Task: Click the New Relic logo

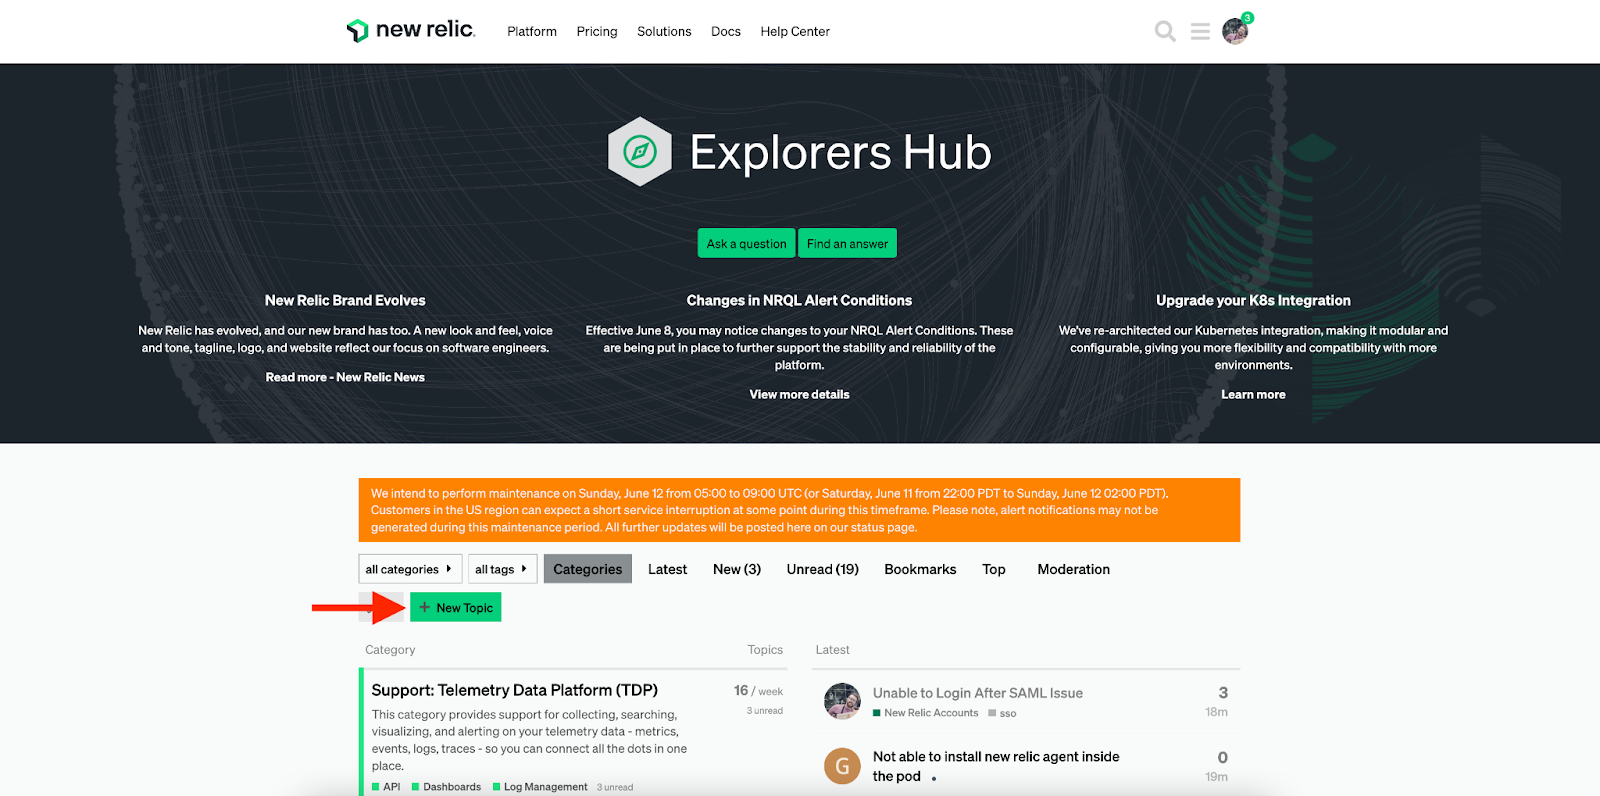Action: [410, 30]
